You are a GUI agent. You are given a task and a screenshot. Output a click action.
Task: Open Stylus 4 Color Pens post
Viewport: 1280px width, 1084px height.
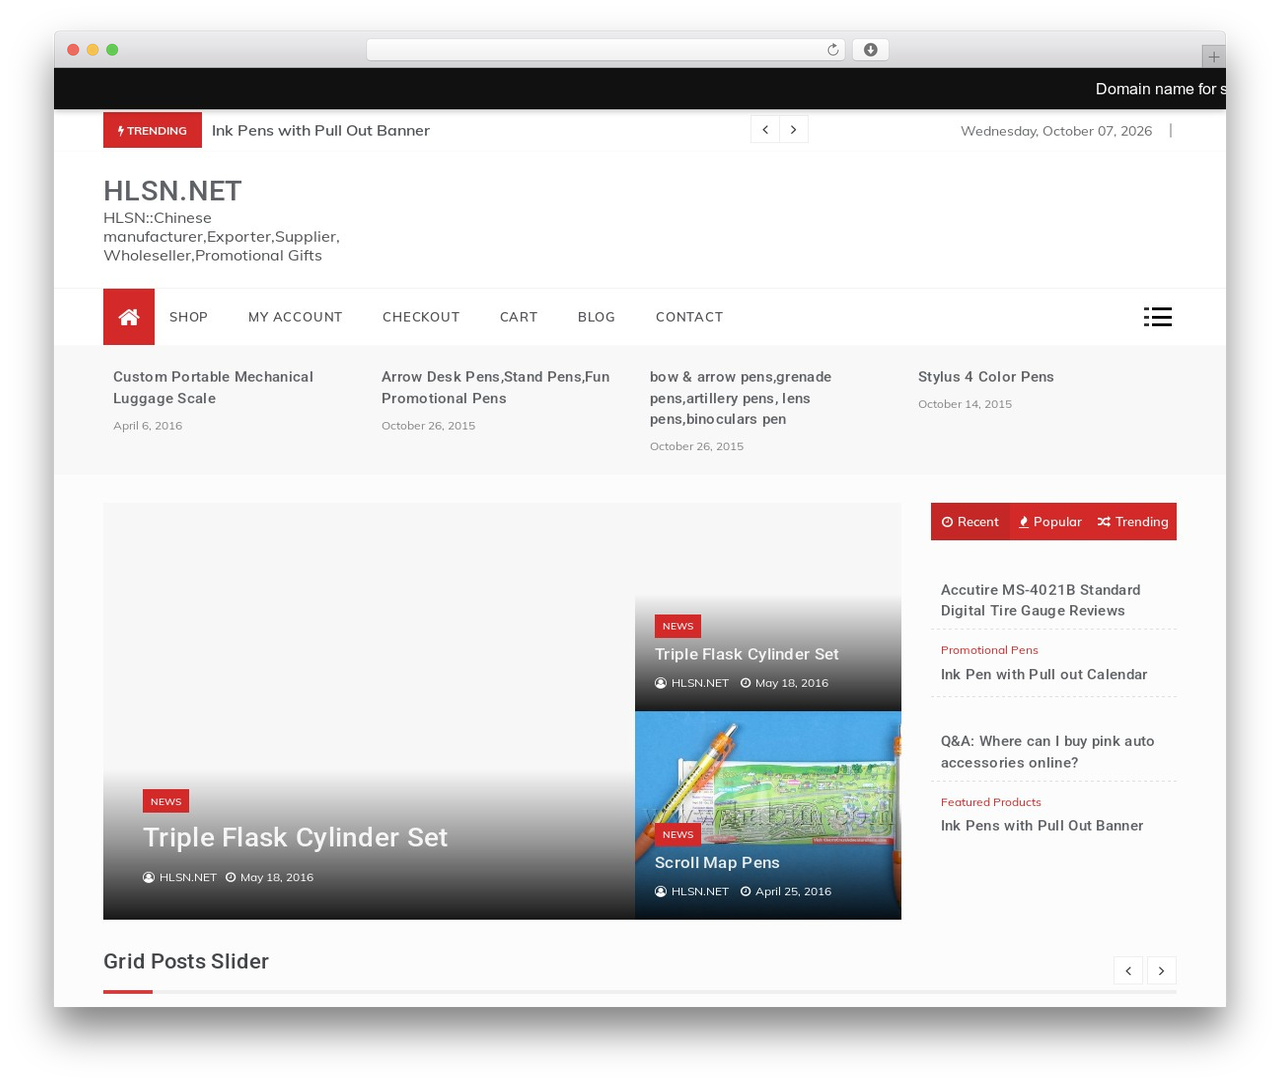point(986,377)
